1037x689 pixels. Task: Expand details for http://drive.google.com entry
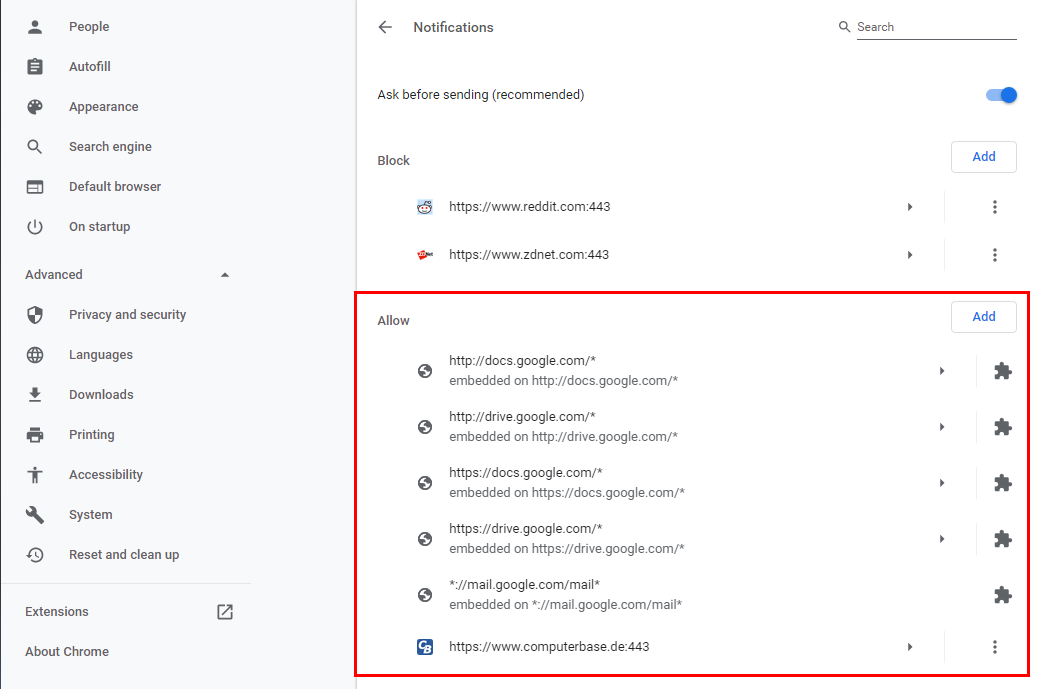point(942,427)
